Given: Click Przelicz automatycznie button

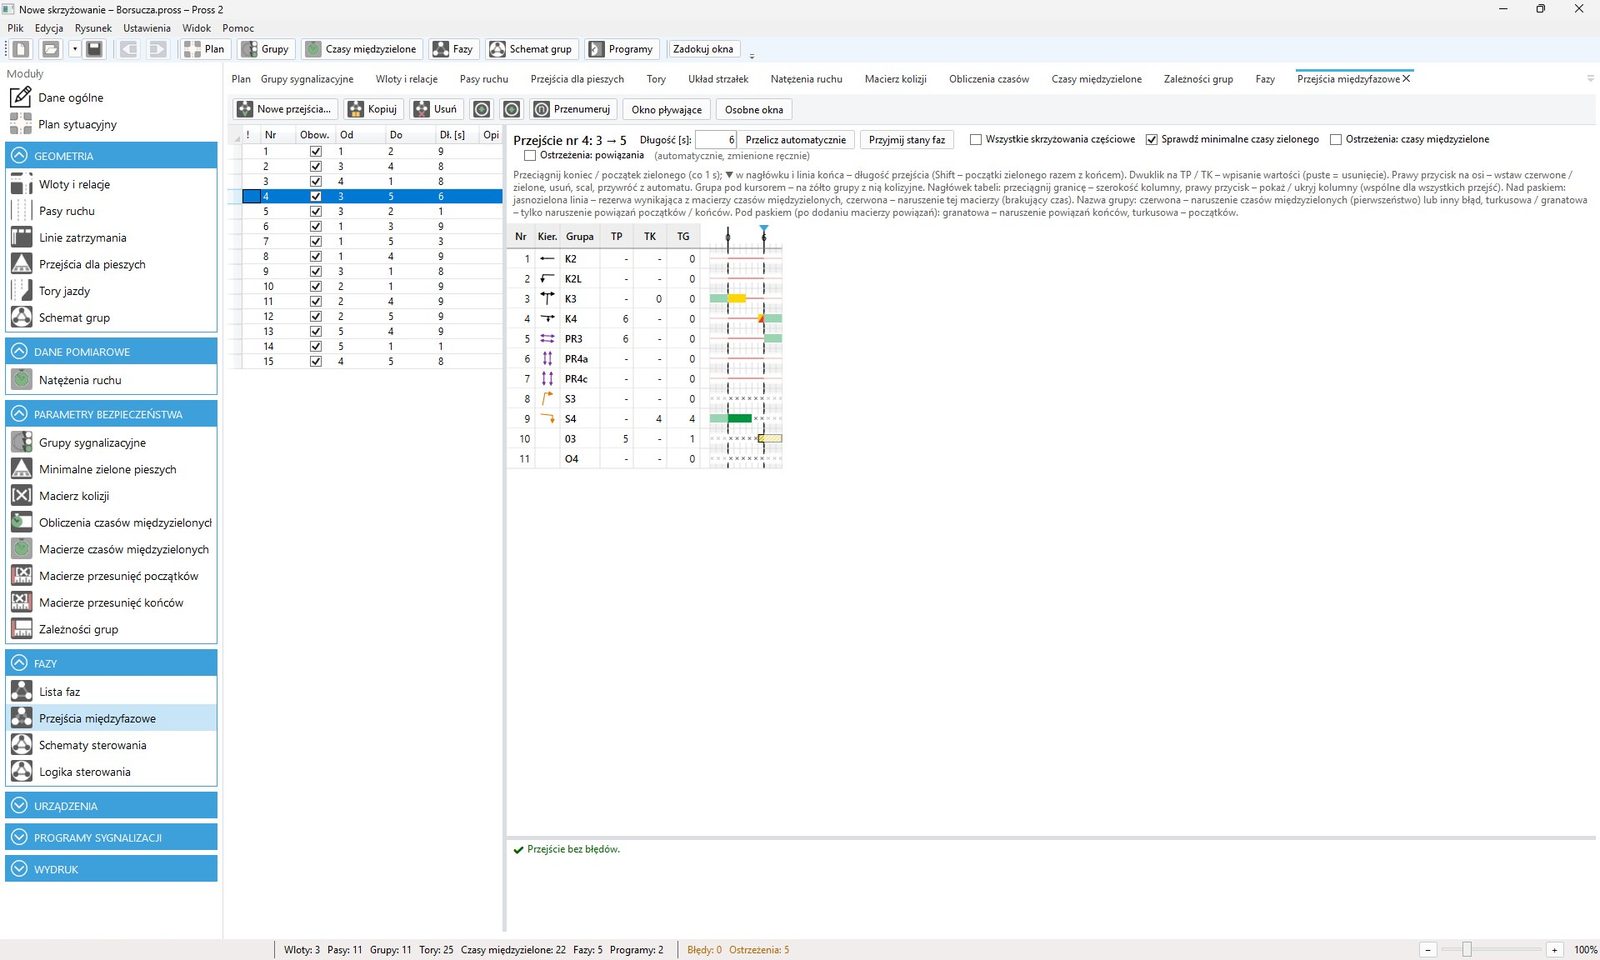Looking at the screenshot, I should pyautogui.click(x=795, y=140).
